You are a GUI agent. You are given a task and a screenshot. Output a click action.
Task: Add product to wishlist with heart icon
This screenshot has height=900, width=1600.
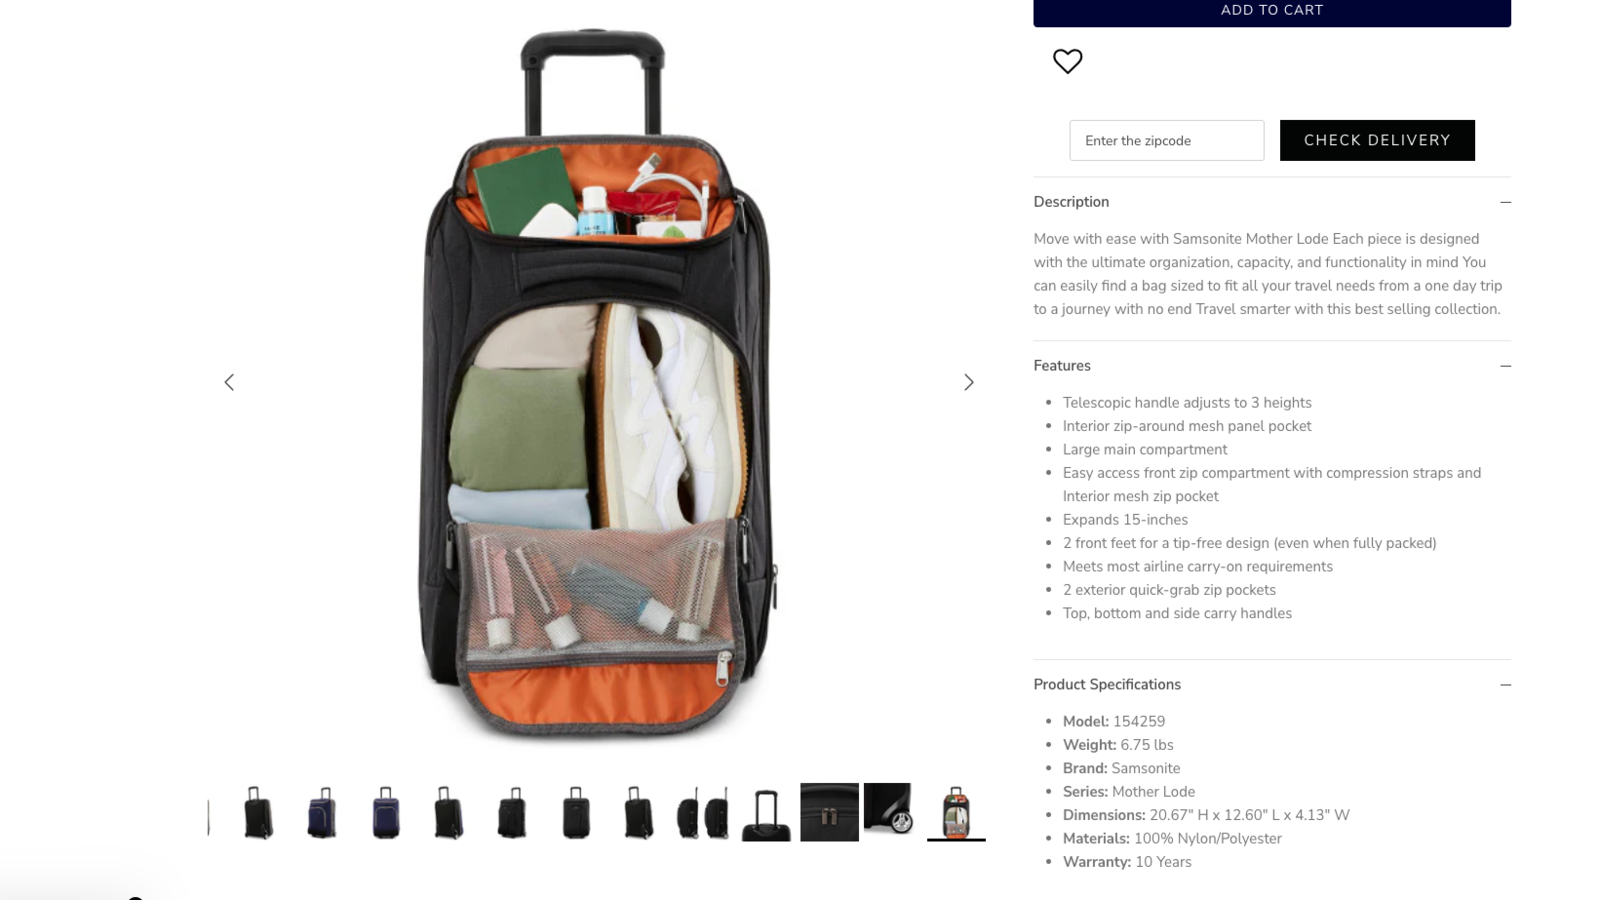click(1067, 61)
